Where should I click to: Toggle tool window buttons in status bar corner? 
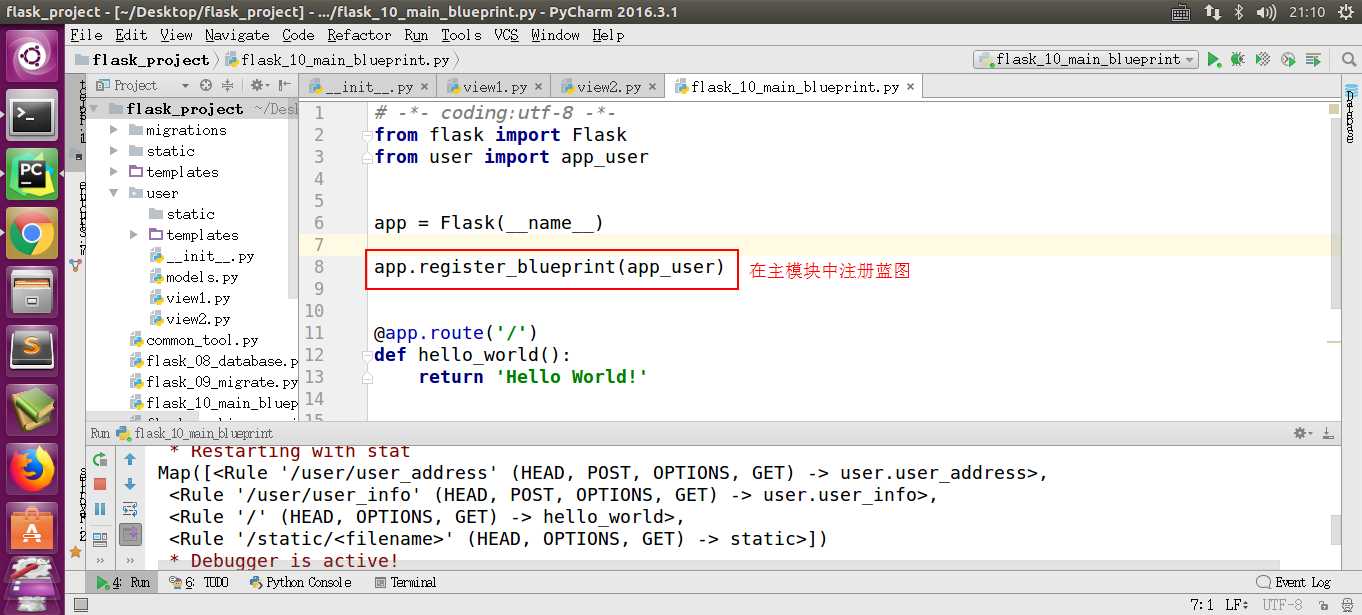click(80, 605)
